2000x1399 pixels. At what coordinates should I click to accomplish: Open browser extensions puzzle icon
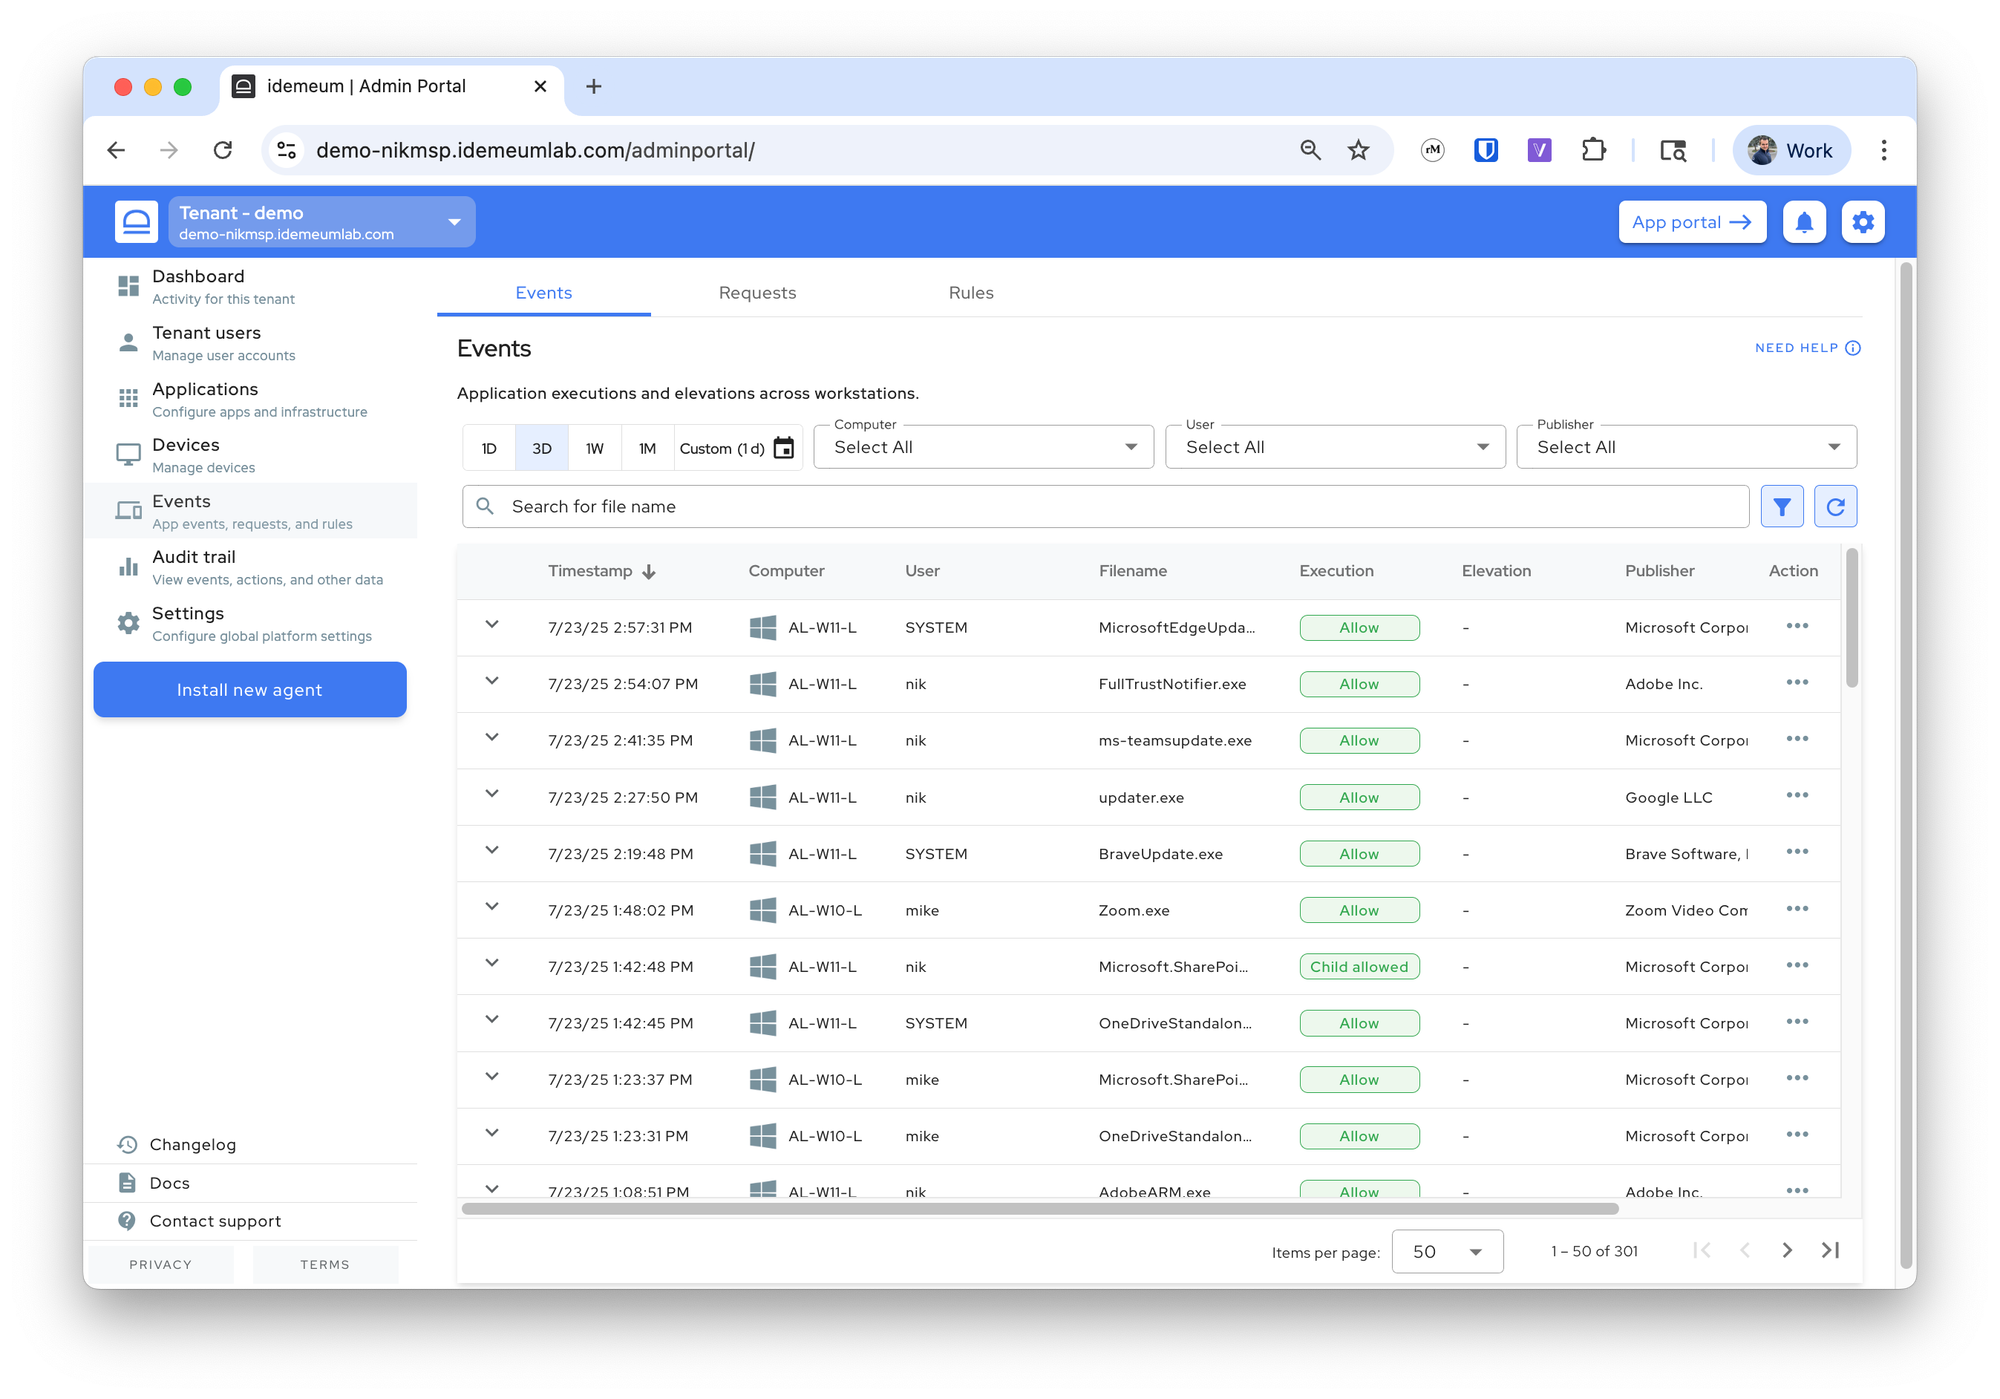pos(1594,150)
